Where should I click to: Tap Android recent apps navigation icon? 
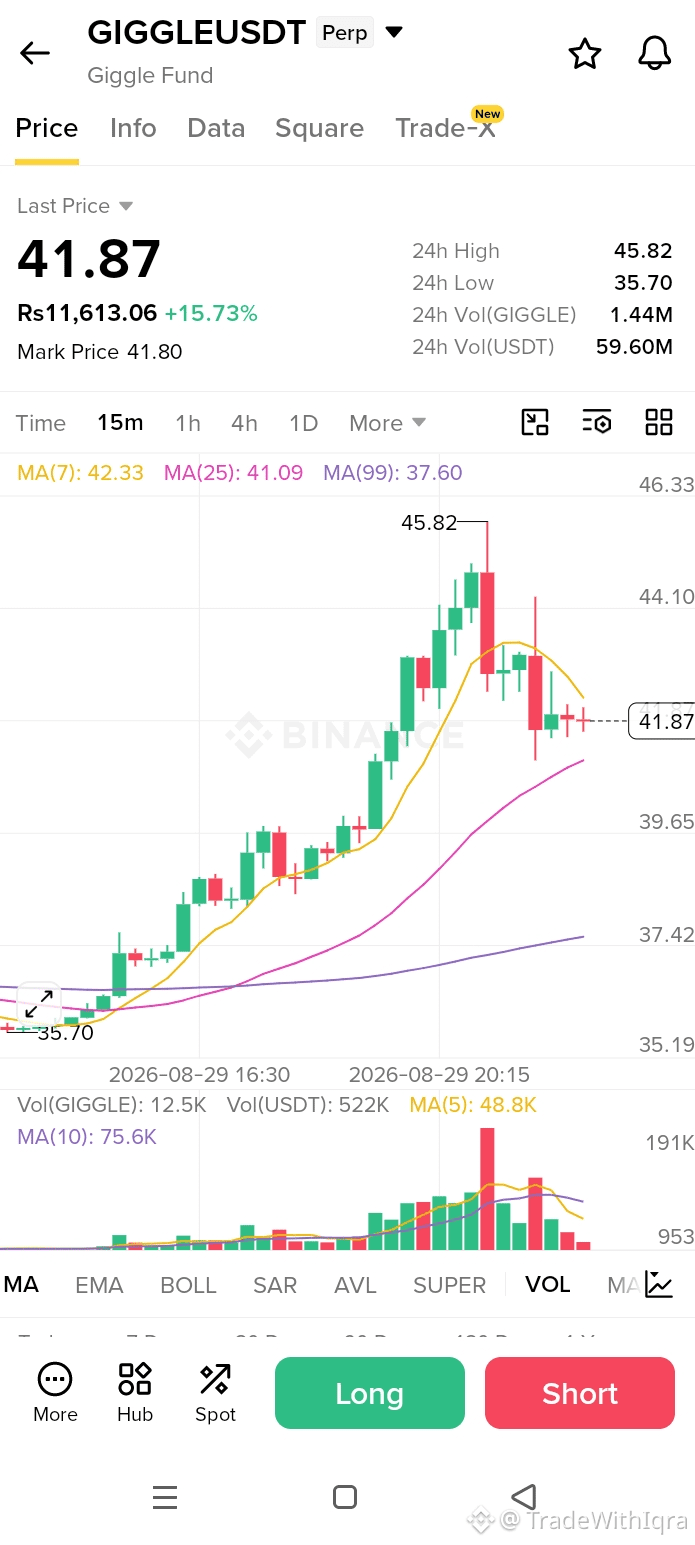[x=165, y=1497]
